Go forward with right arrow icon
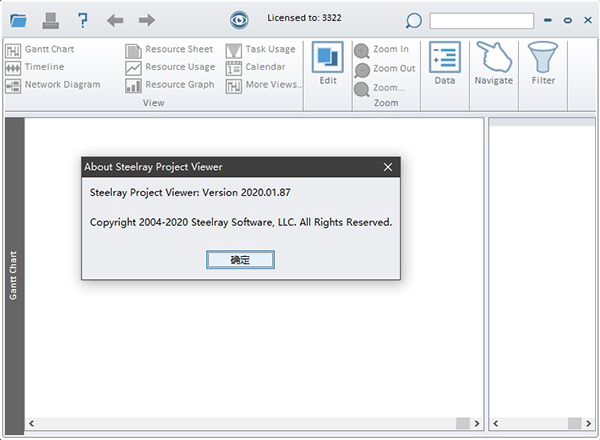Image resolution: width=600 pixels, height=440 pixels. pos(147,20)
